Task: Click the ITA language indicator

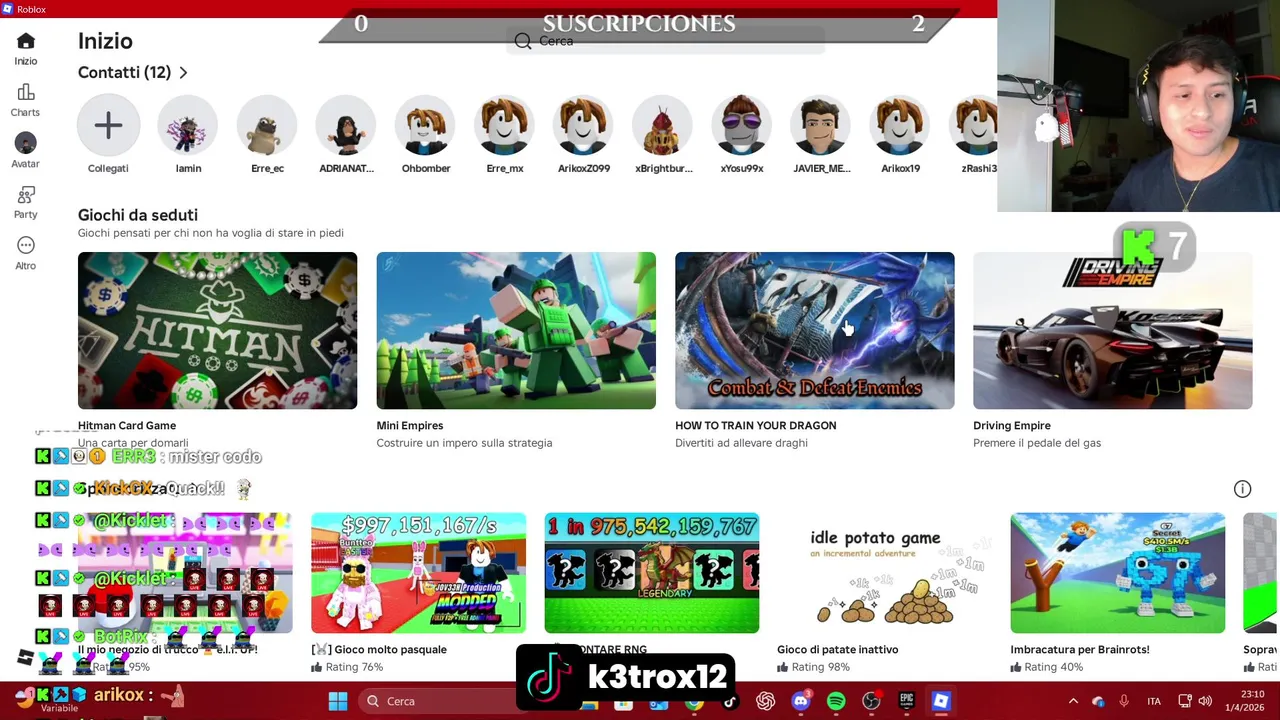Action: [x=1154, y=701]
